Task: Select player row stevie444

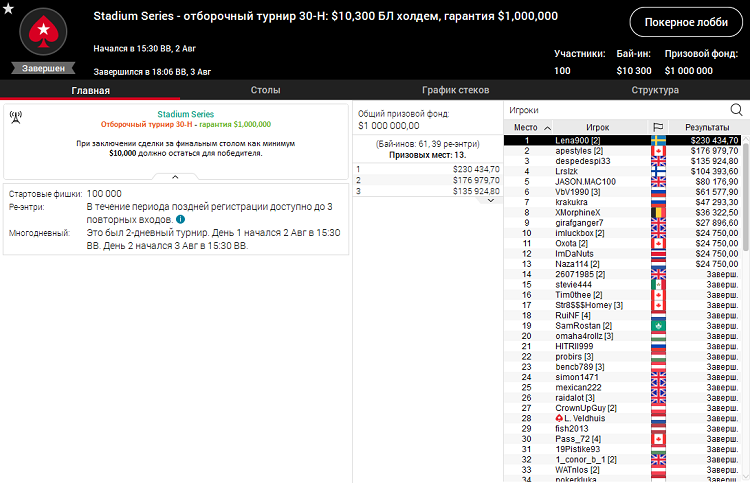Action: [622, 285]
